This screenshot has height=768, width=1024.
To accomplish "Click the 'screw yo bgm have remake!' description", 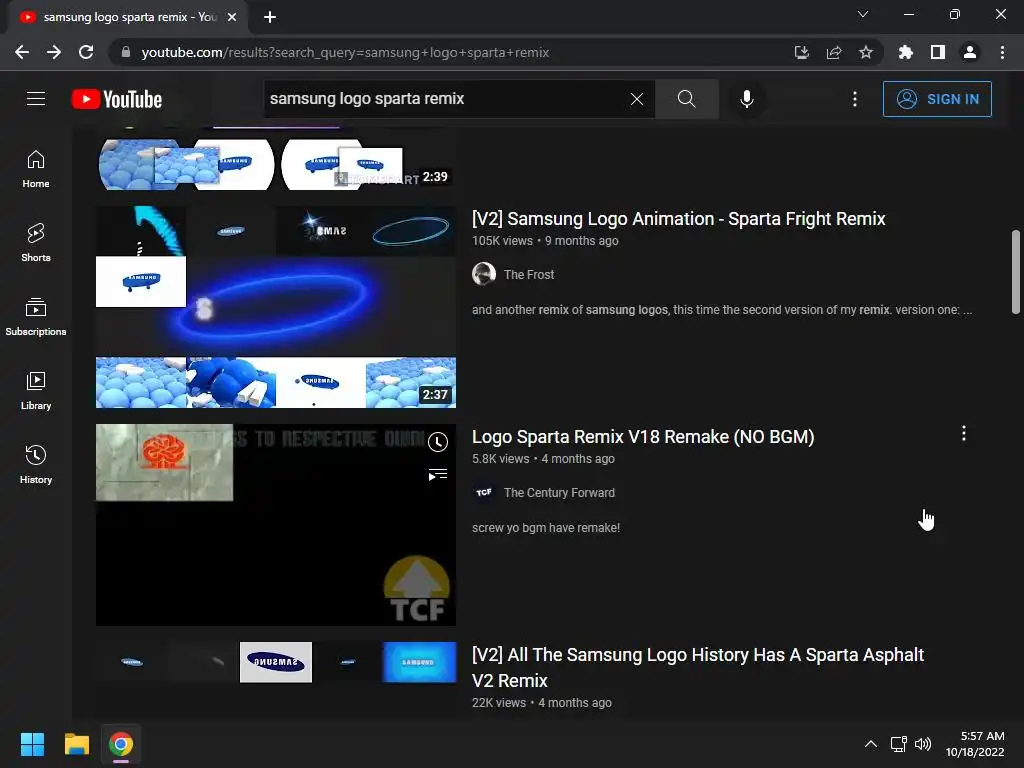I will pos(546,528).
